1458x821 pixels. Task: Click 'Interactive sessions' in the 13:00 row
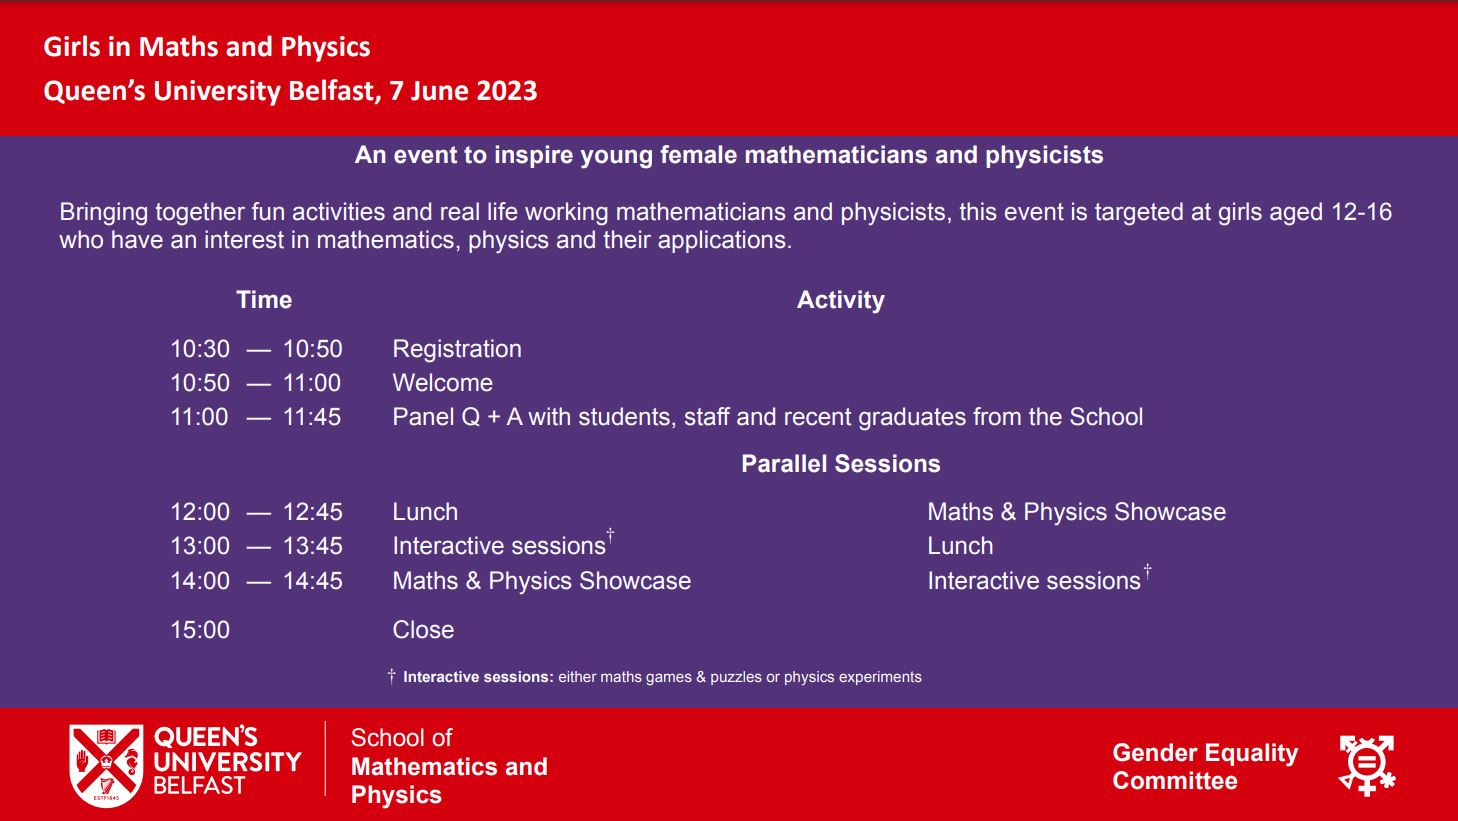click(499, 546)
